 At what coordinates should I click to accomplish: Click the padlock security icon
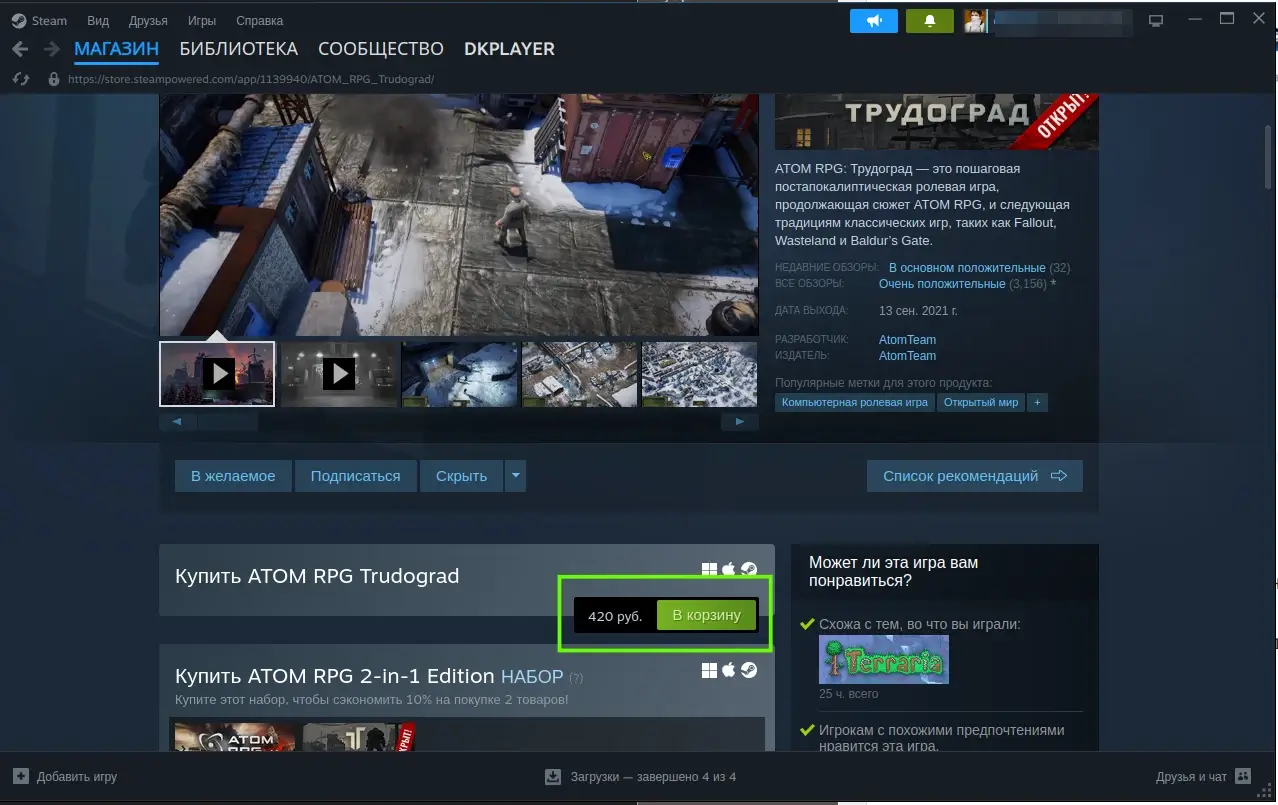(x=54, y=79)
